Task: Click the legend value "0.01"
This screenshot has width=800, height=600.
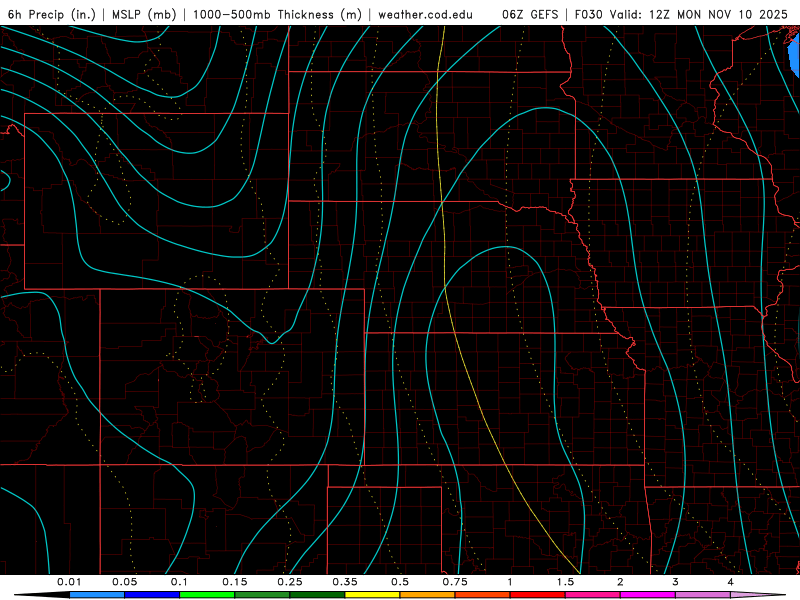Action: [69, 582]
